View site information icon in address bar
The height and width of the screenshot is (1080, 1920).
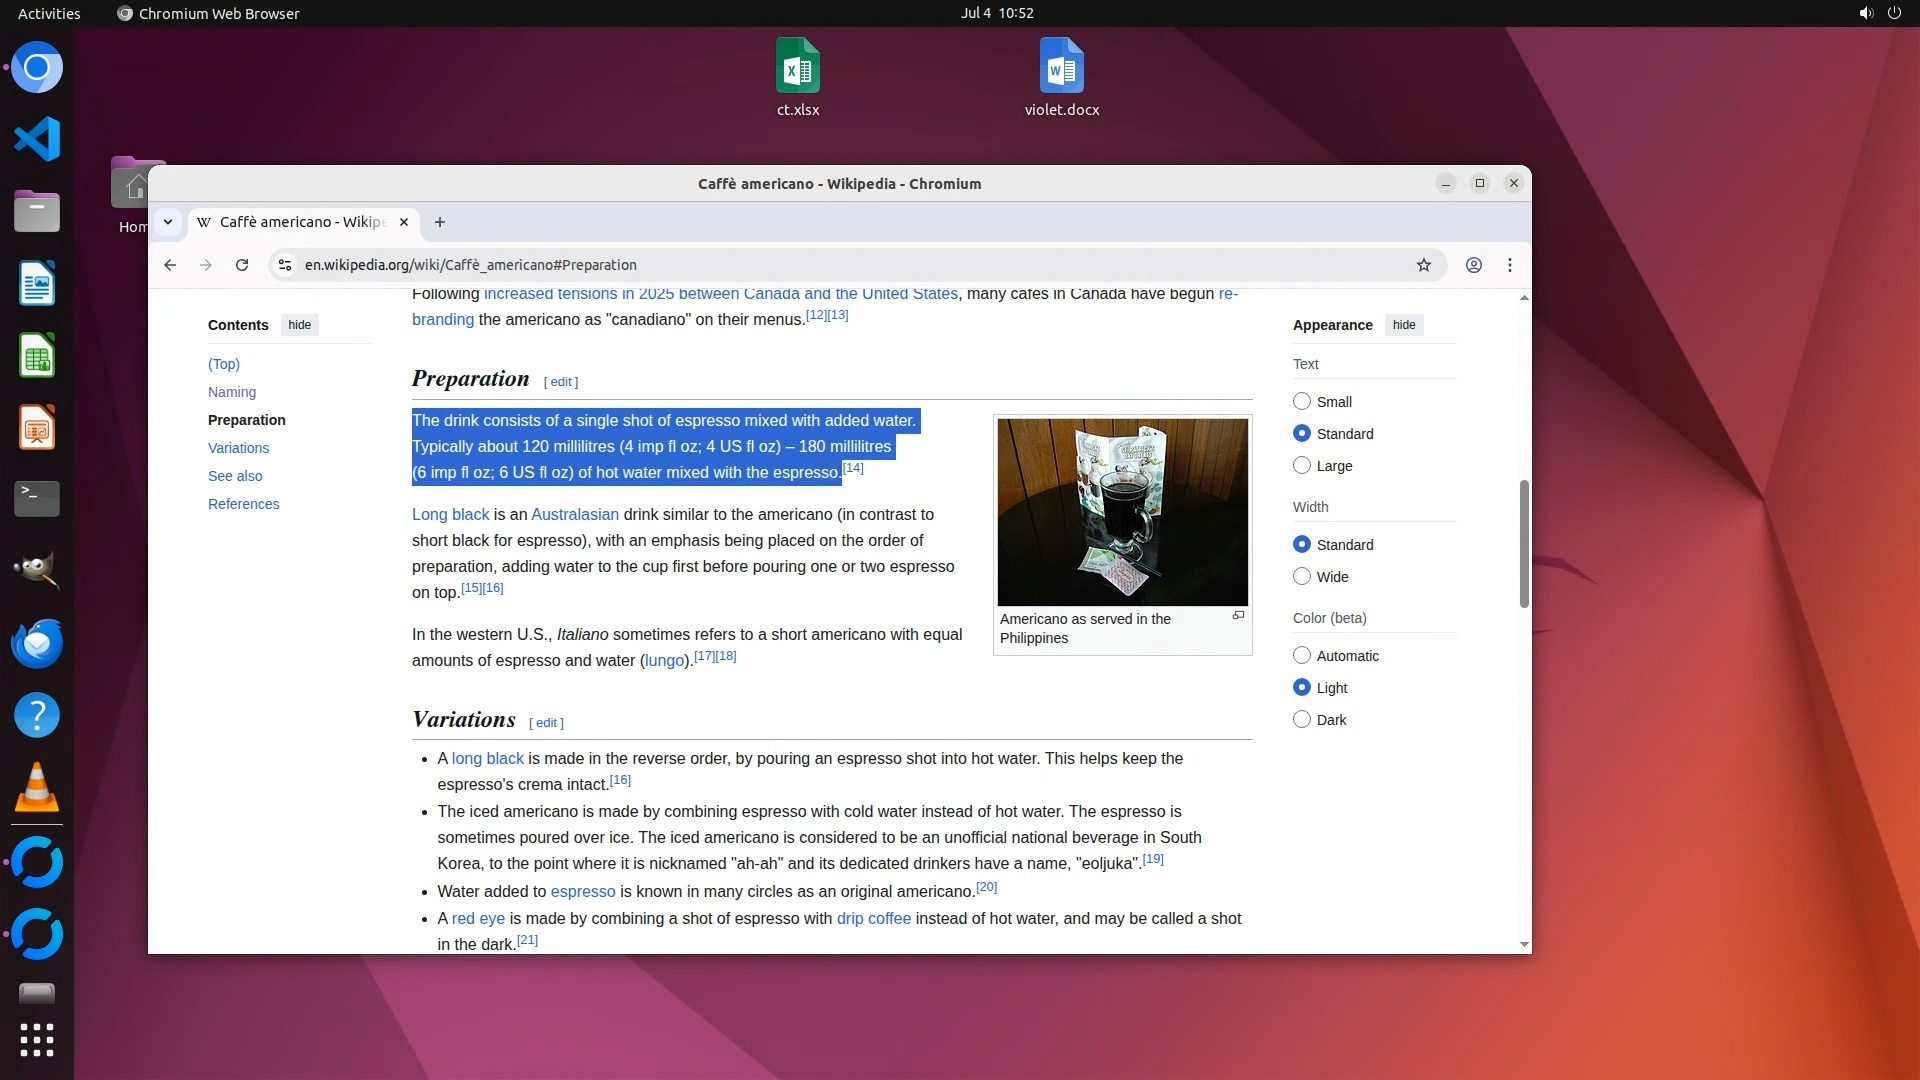pos(285,265)
